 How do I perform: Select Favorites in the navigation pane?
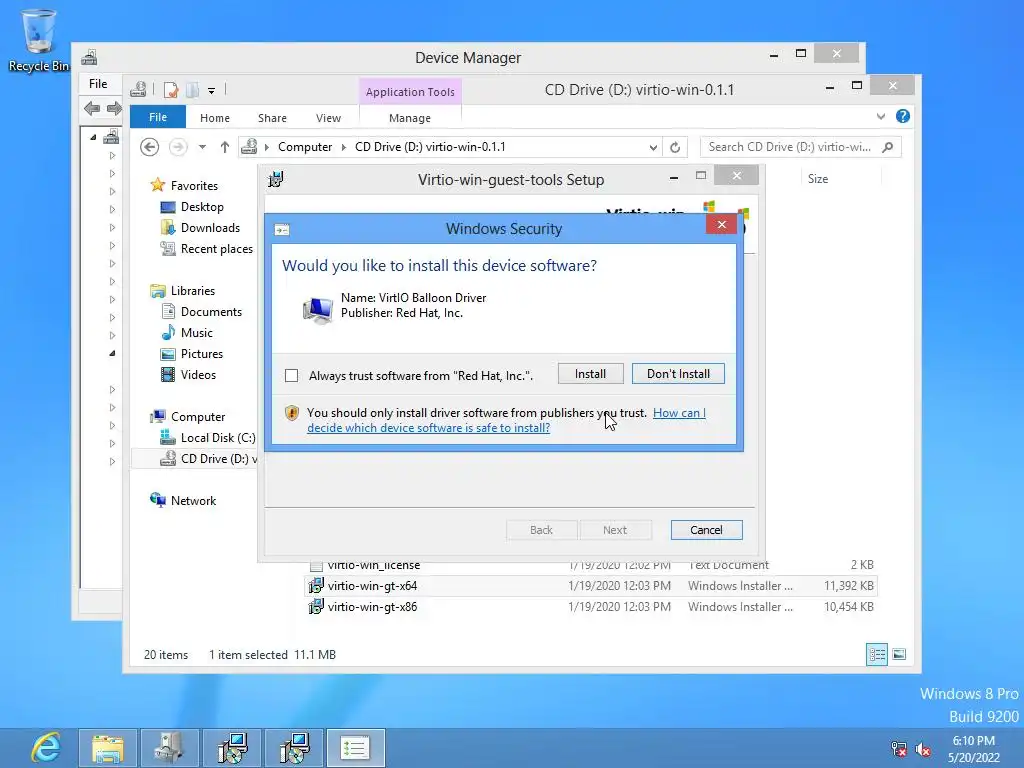[x=194, y=185]
